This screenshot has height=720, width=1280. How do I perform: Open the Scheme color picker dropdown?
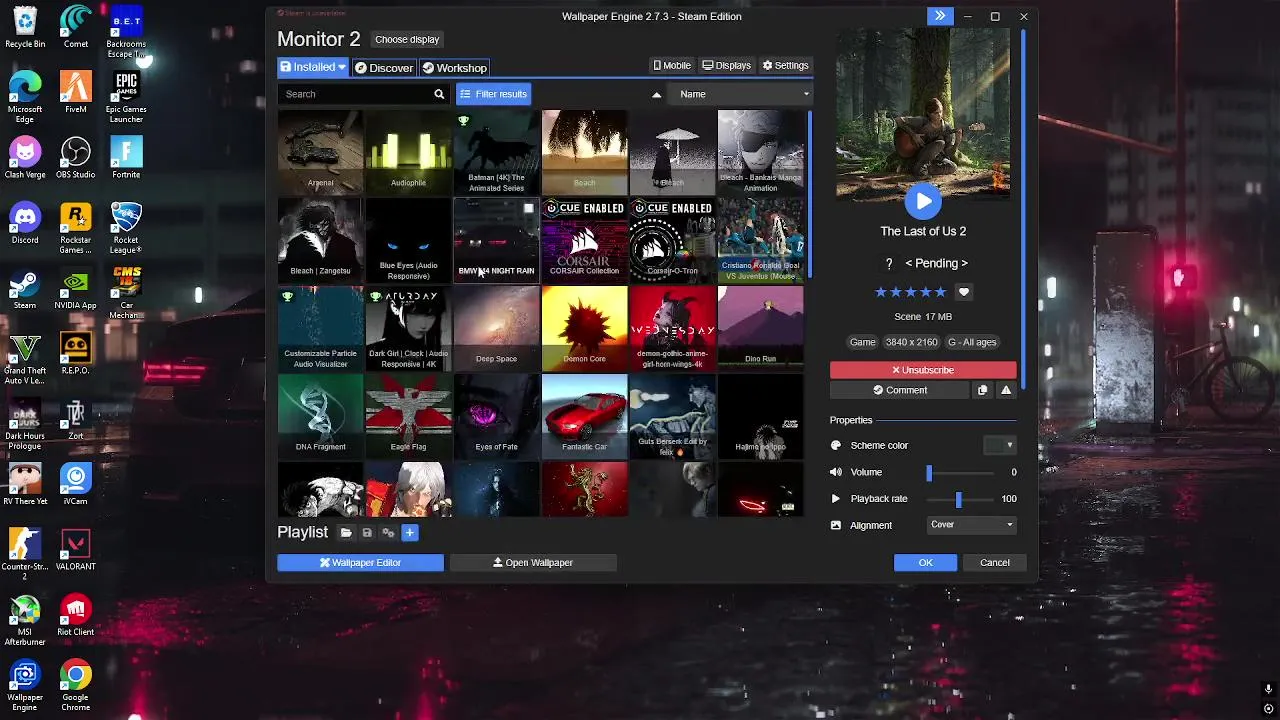[x=999, y=445]
